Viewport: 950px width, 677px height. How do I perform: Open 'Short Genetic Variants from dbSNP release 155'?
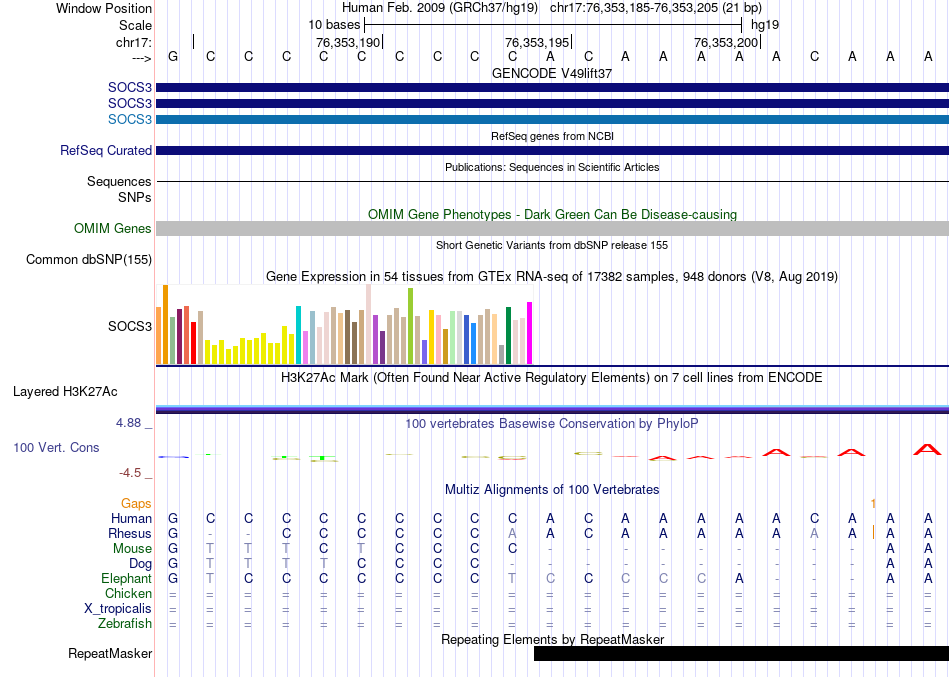pos(552,245)
